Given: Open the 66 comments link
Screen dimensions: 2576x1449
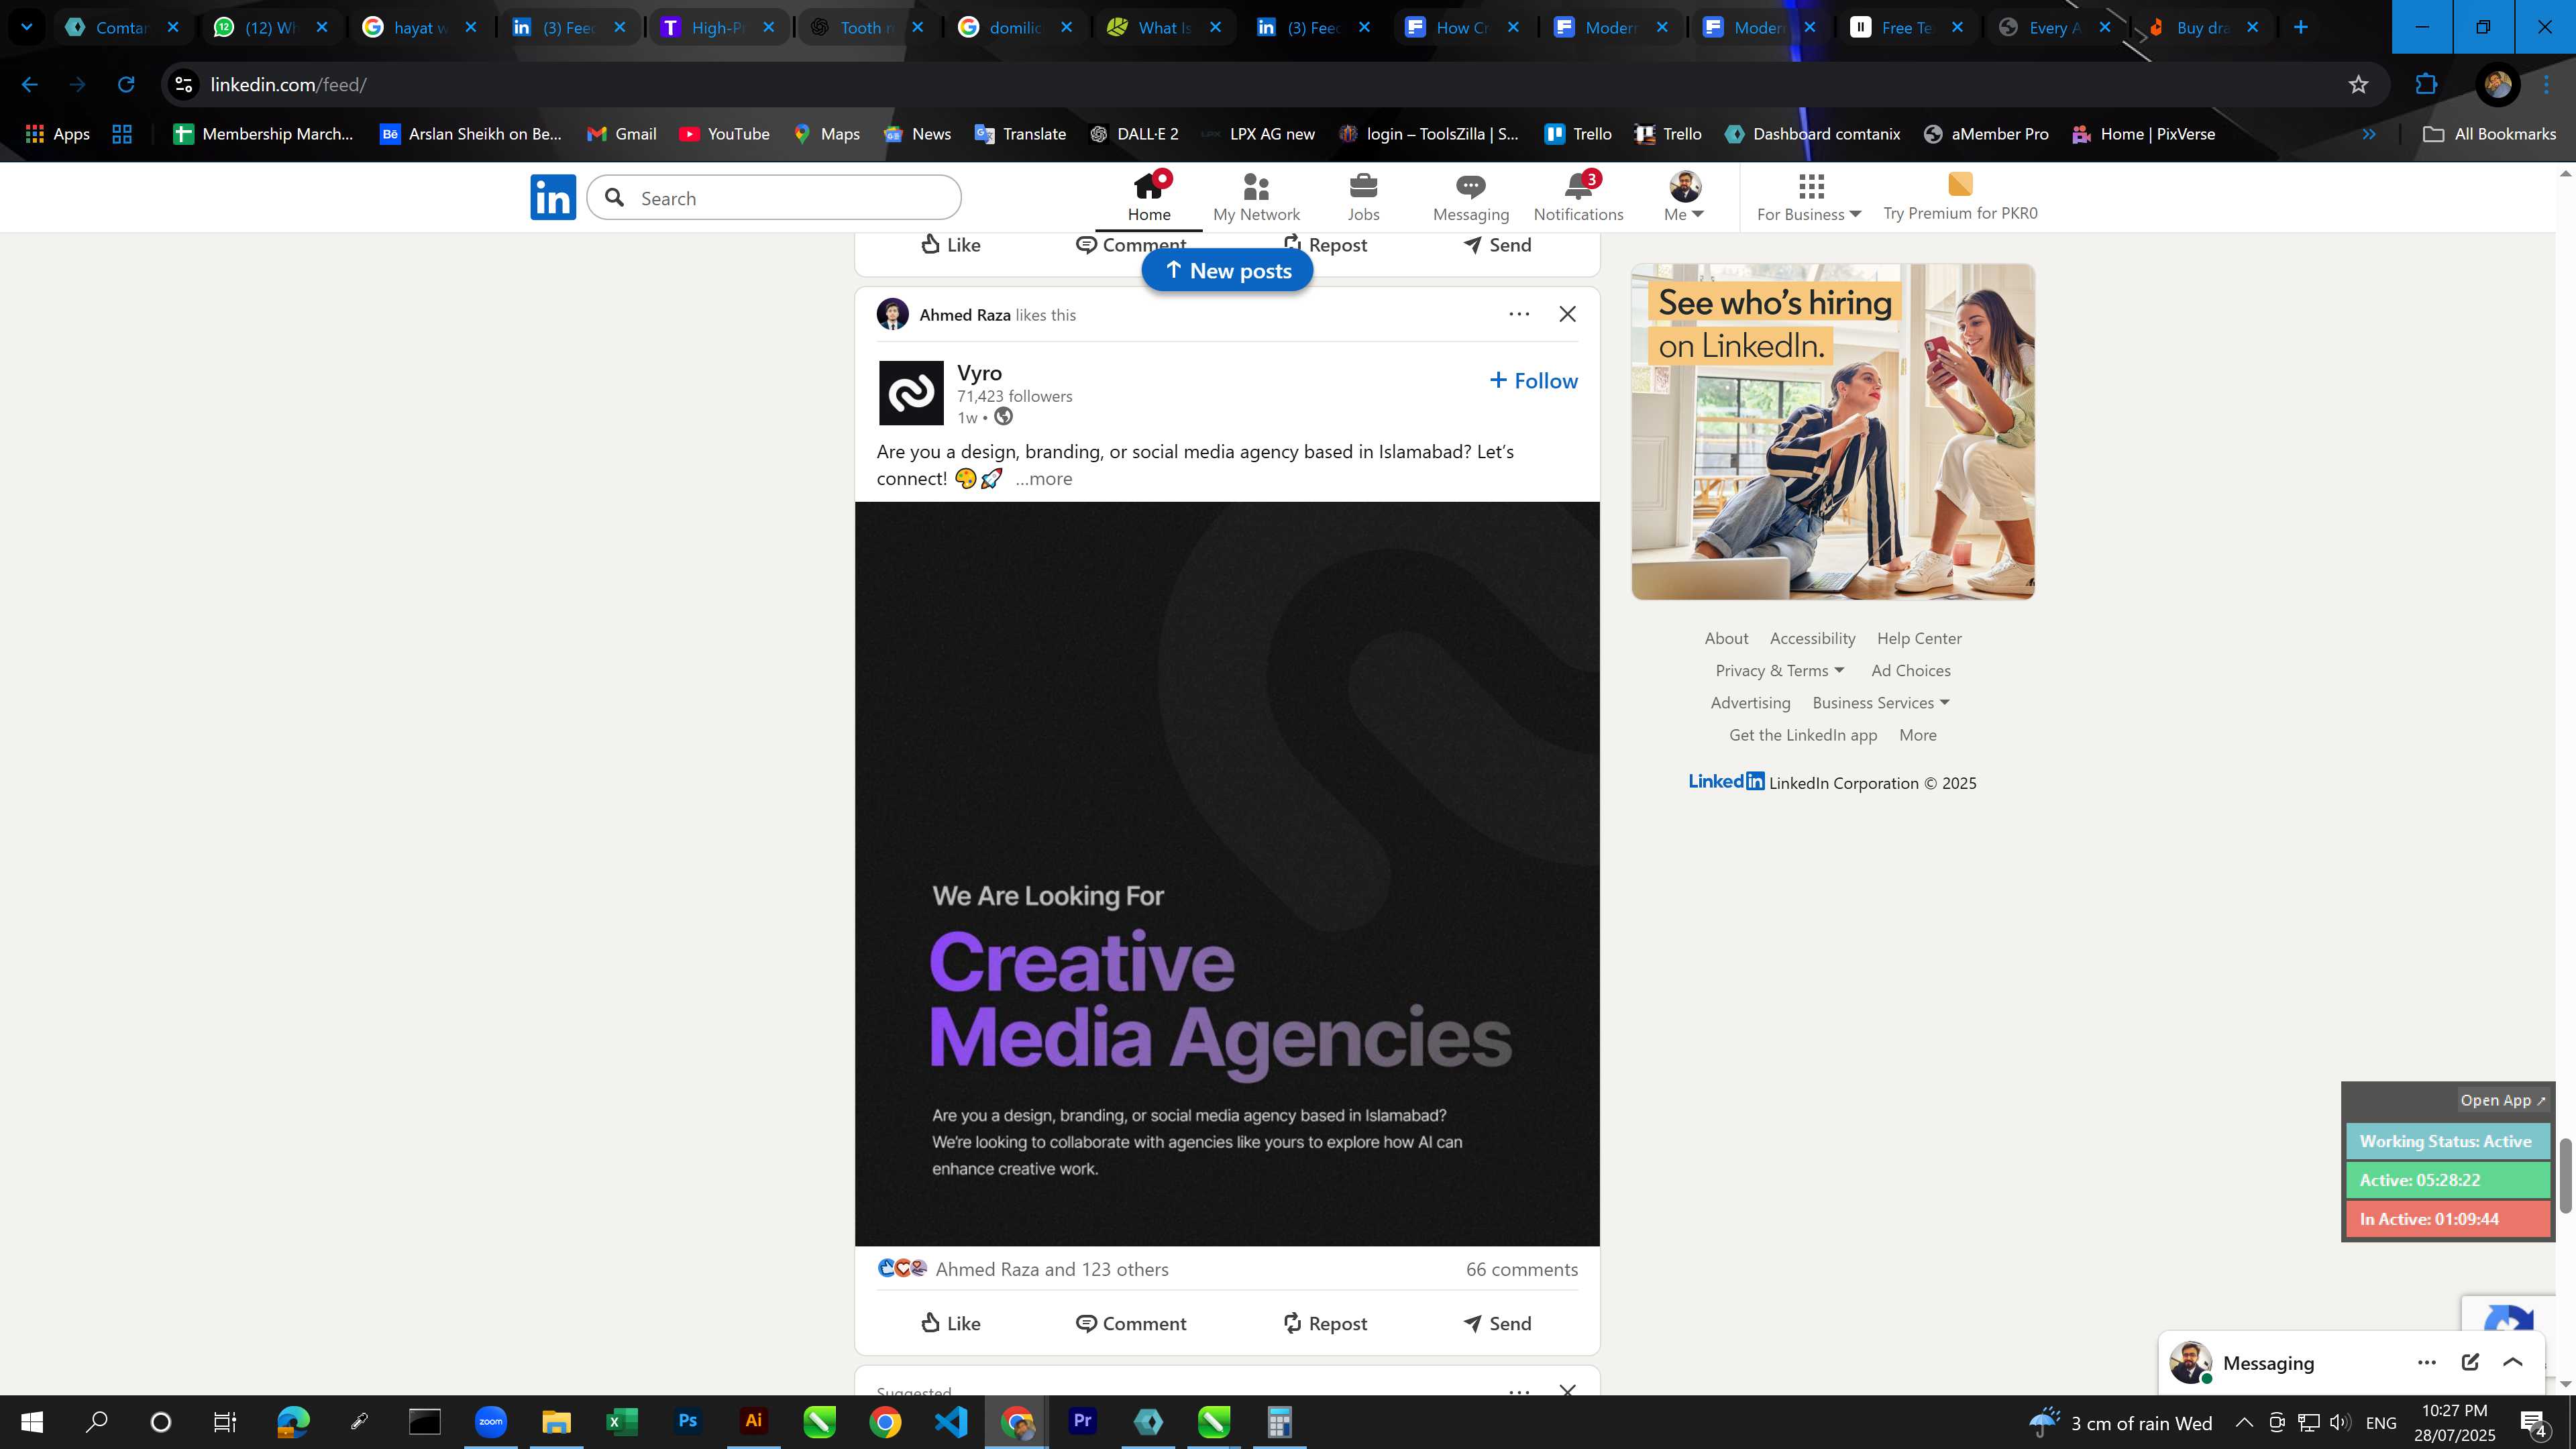Looking at the screenshot, I should coord(1521,1269).
